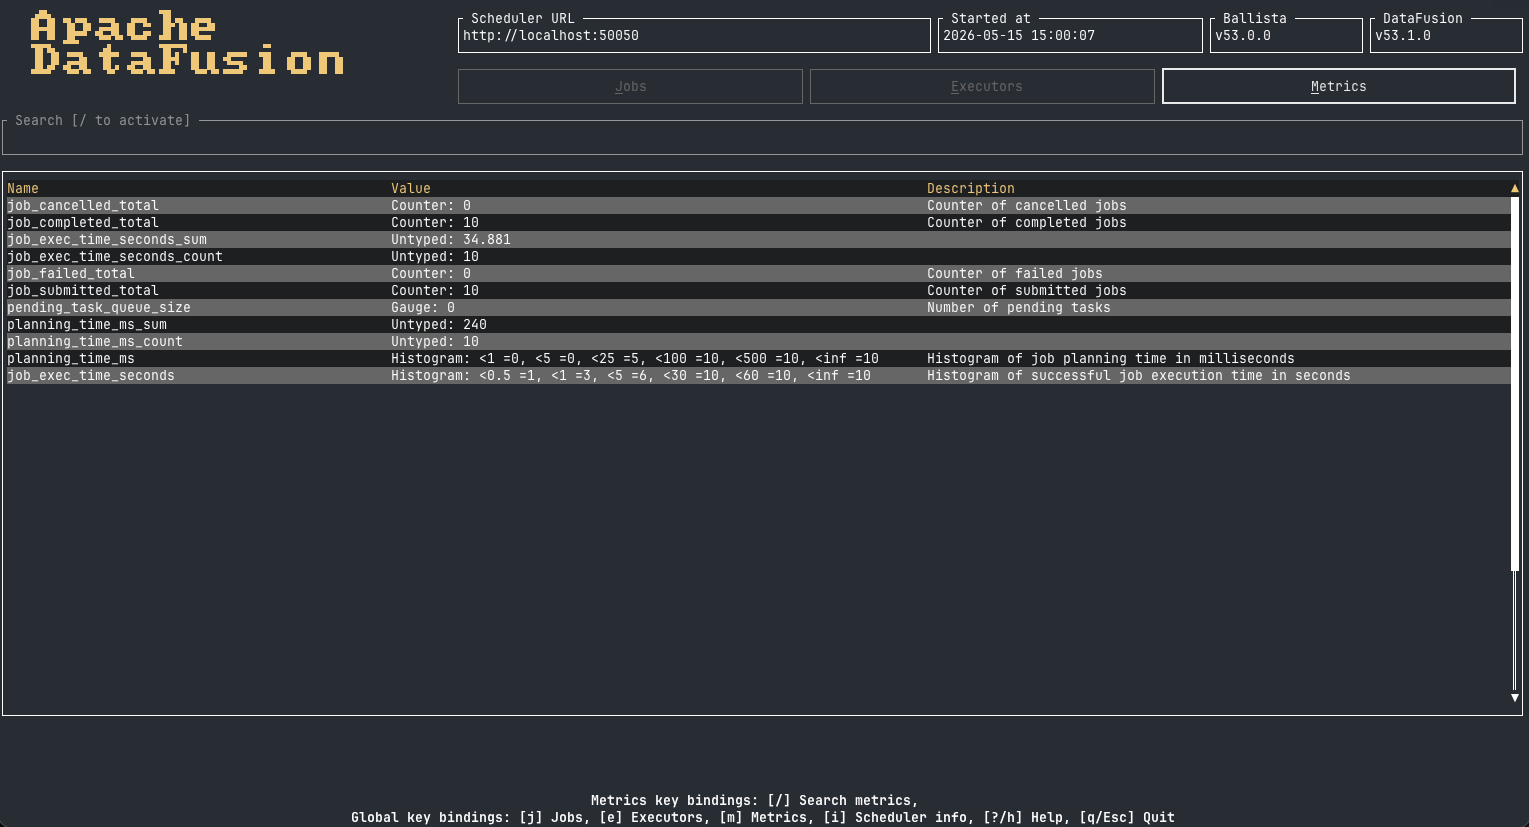1529x827 pixels.
Task: Click the 'Number of pending tasks' description
Action: [x=1019, y=307]
